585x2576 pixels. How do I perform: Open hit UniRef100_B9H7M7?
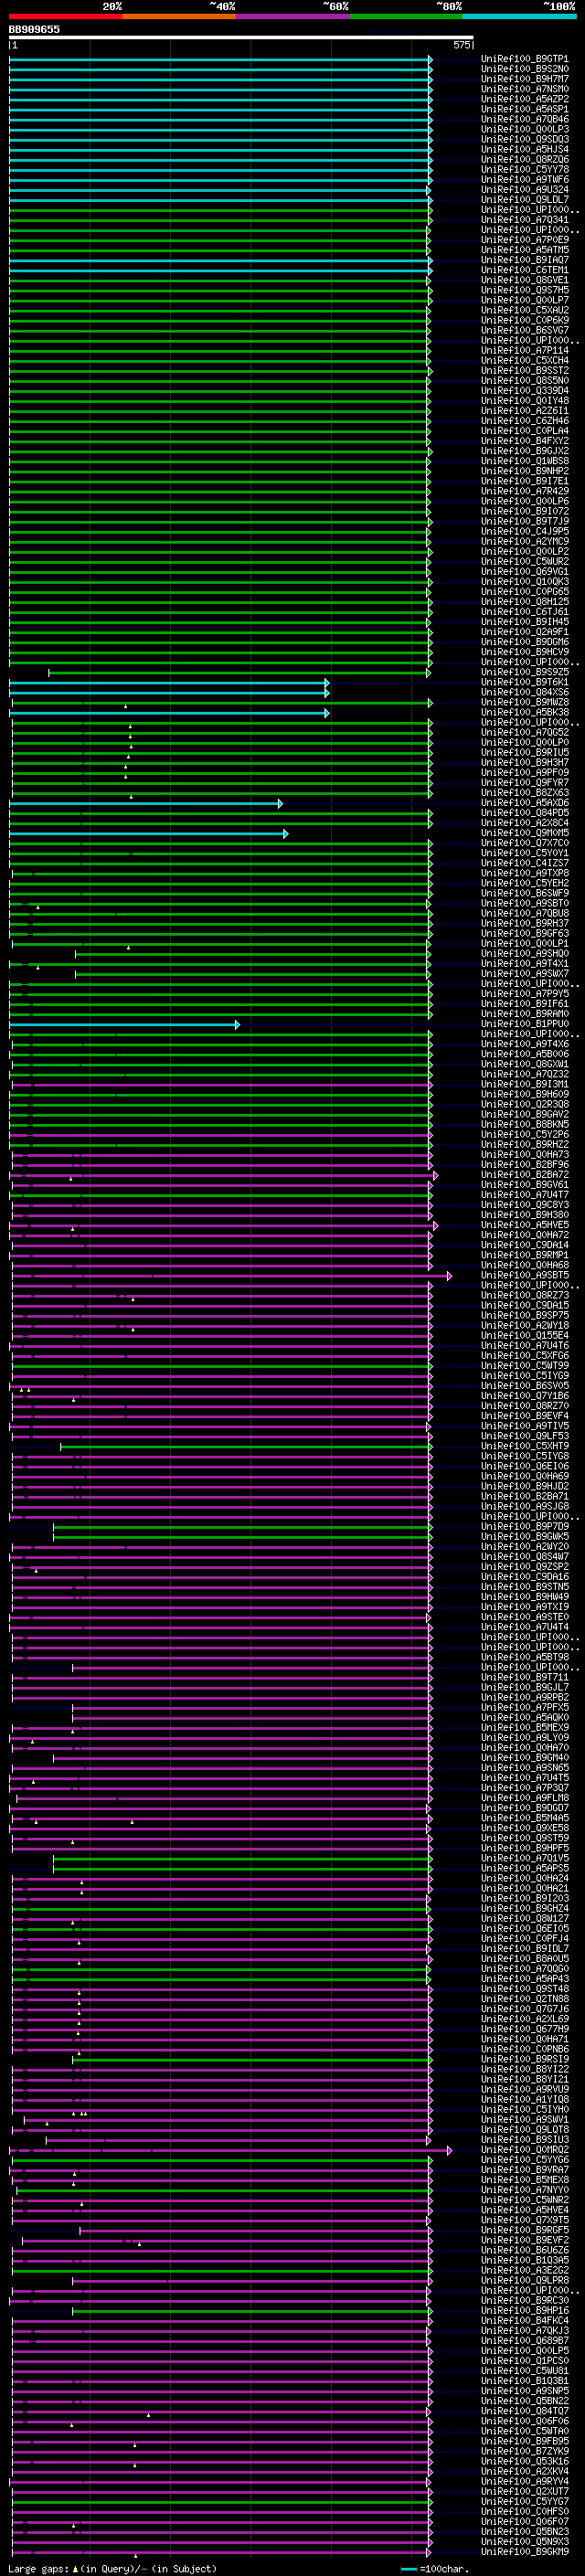click(x=525, y=79)
